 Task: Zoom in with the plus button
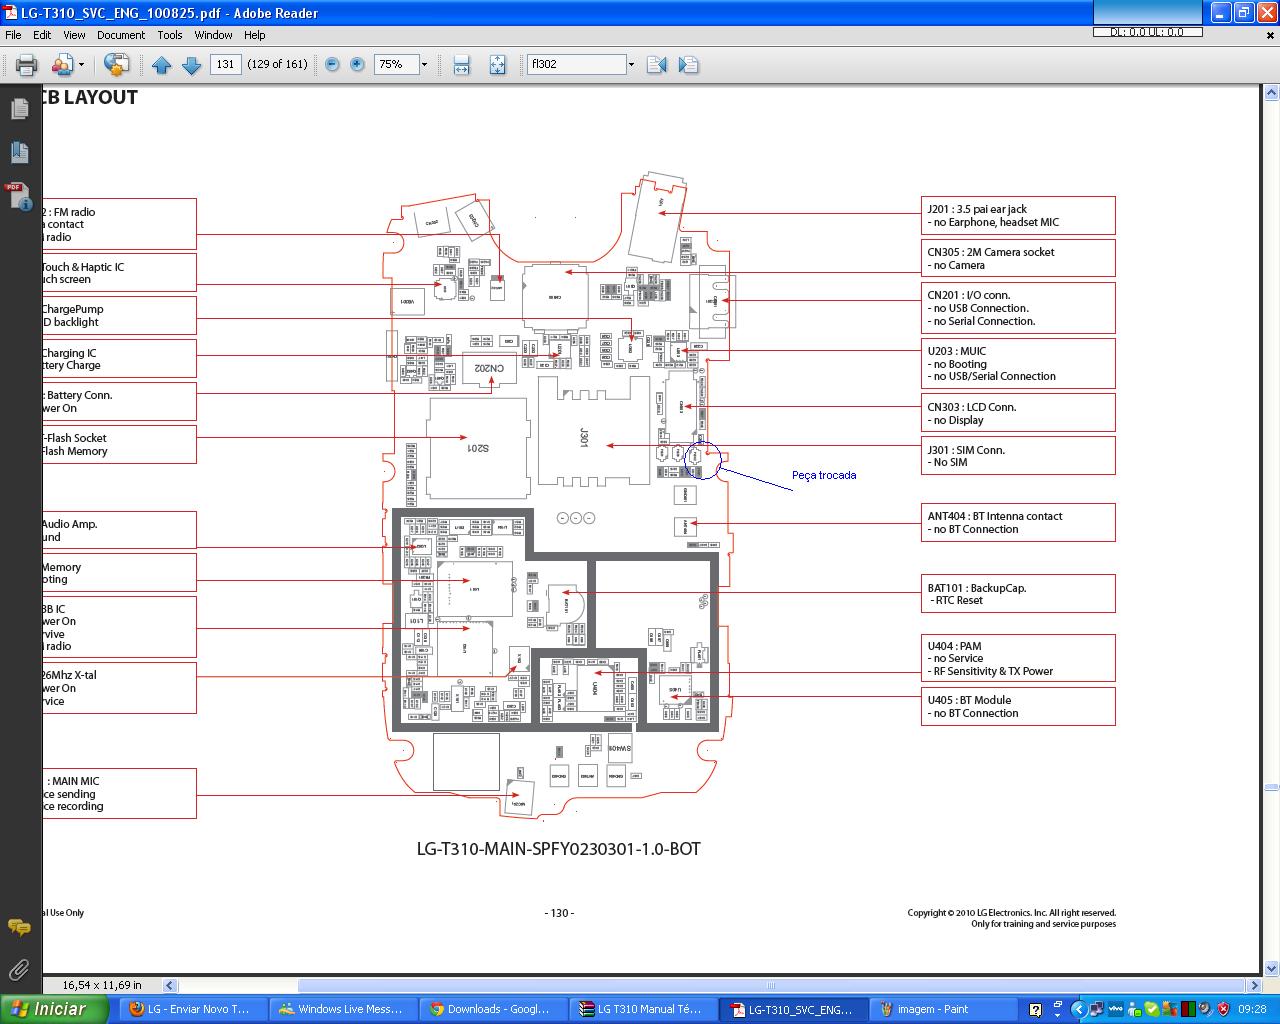357,65
